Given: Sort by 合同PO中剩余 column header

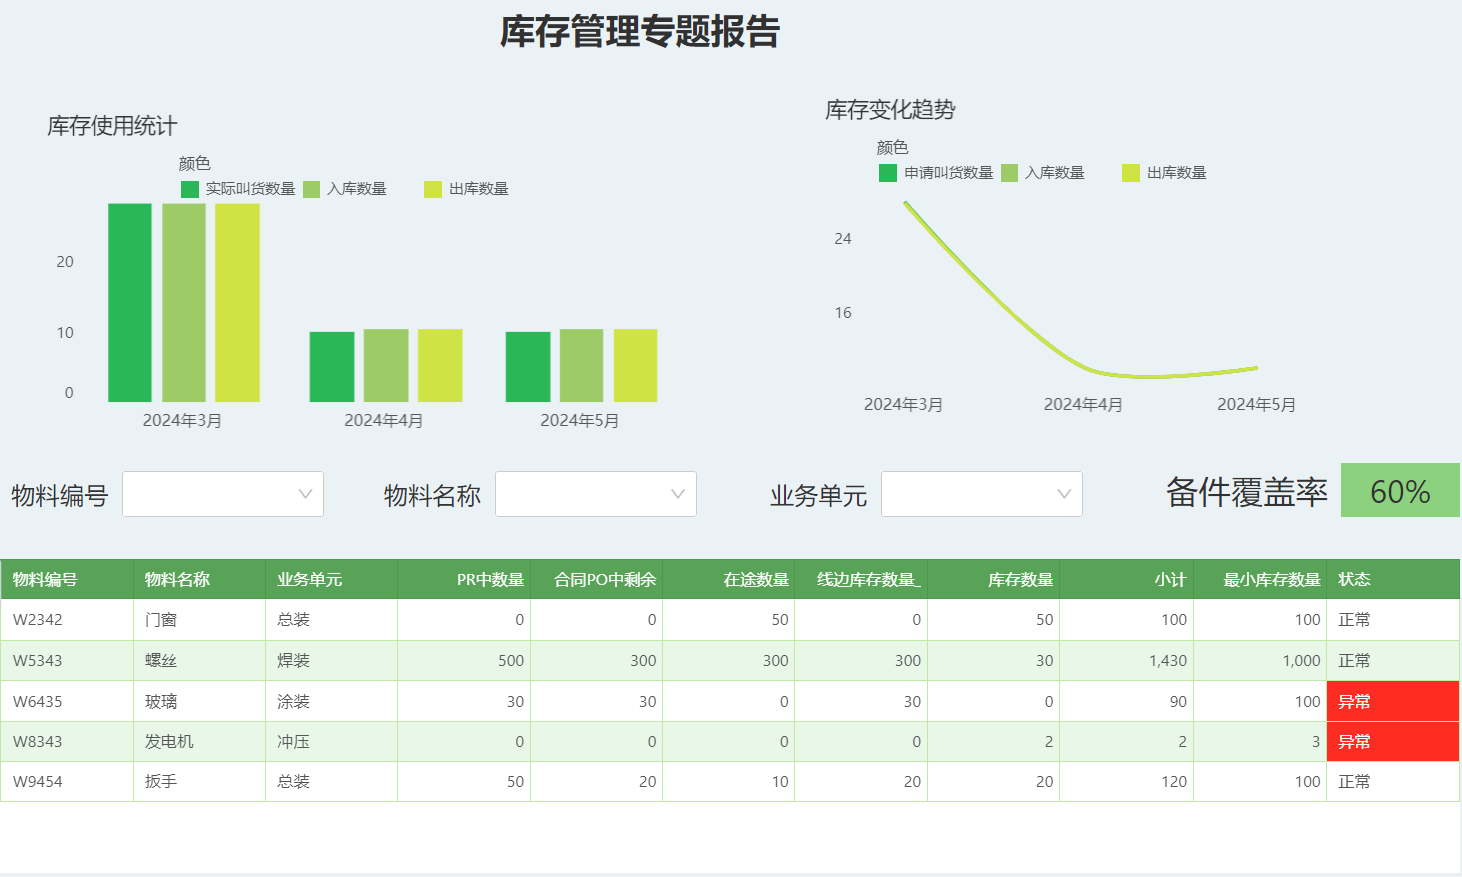Looking at the screenshot, I should (596, 579).
